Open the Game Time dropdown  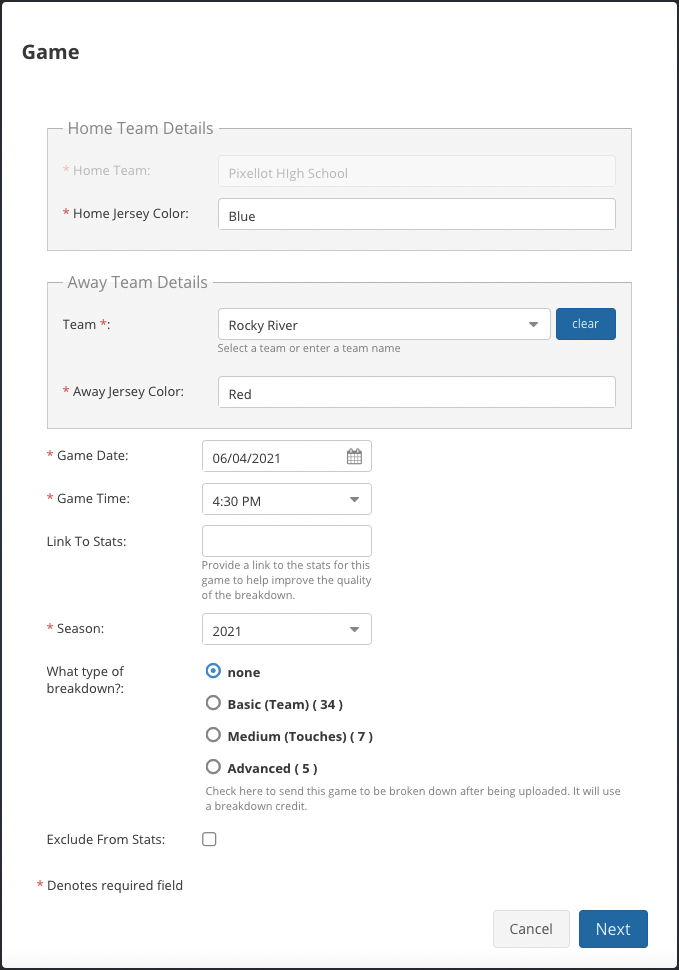(287, 499)
